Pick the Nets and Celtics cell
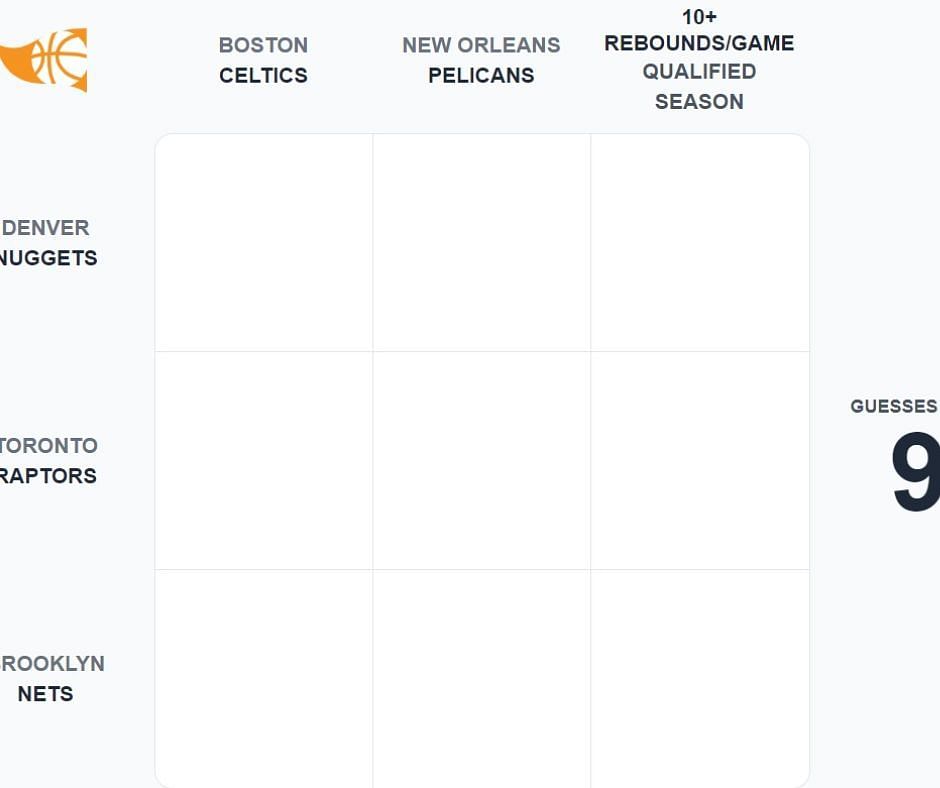The image size is (940, 788). click(264, 678)
